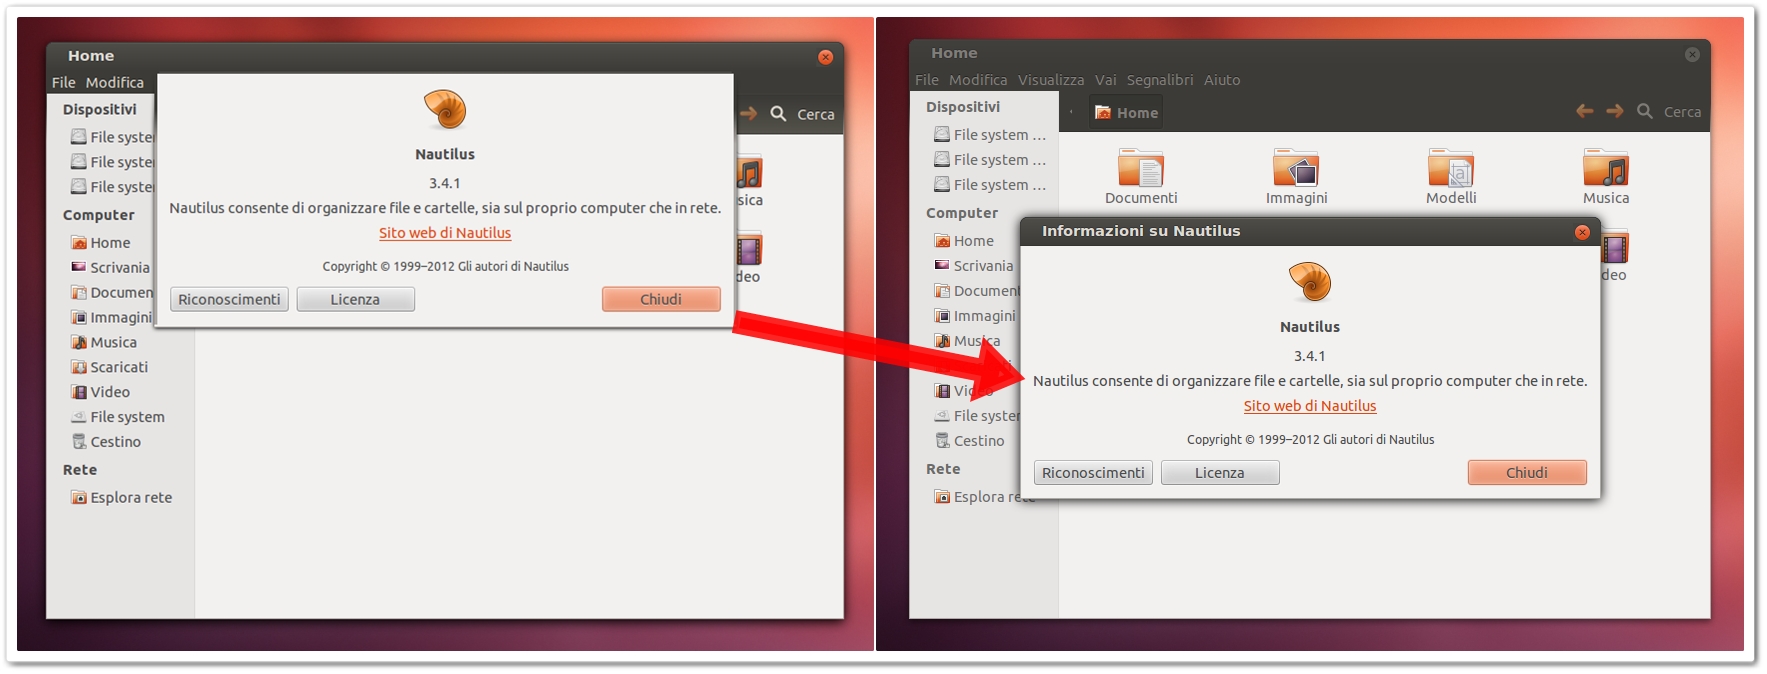Click the Video film icon in the left sidebar
Image resolution: width=1767 pixels, height=674 pixels.
pyautogui.click(x=79, y=392)
